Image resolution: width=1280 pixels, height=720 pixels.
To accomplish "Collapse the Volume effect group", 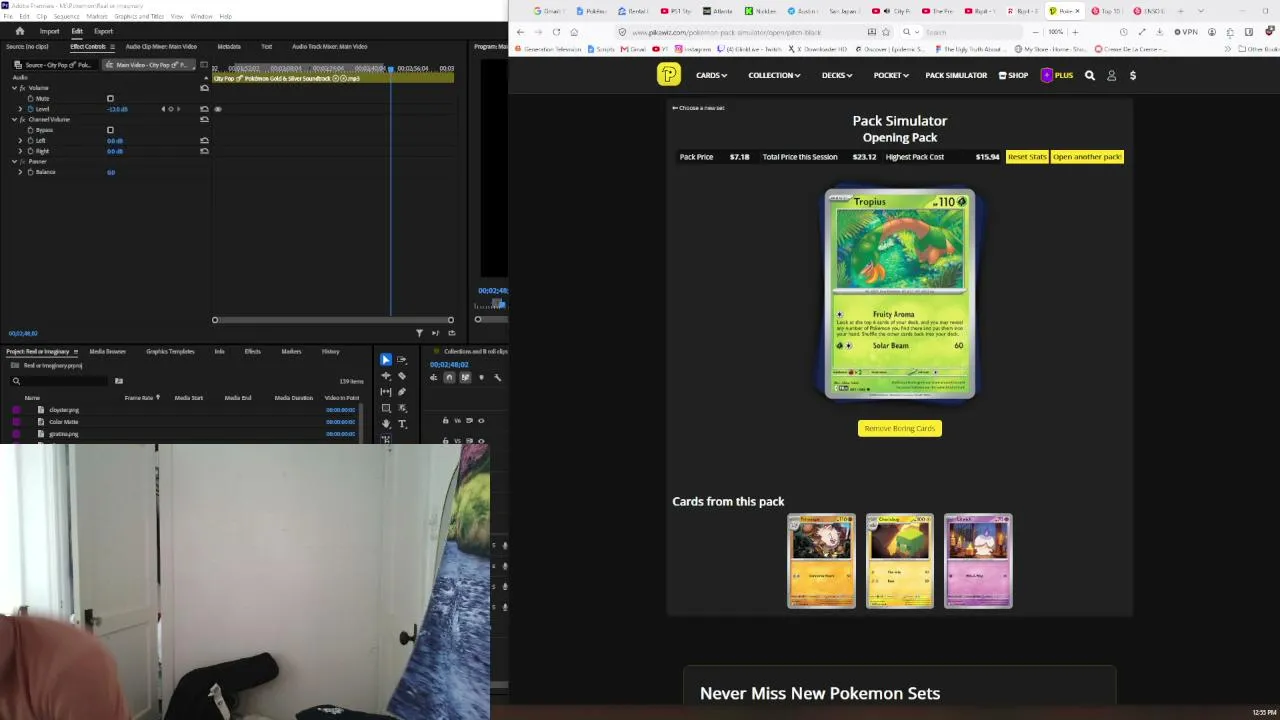I will coord(14,88).
